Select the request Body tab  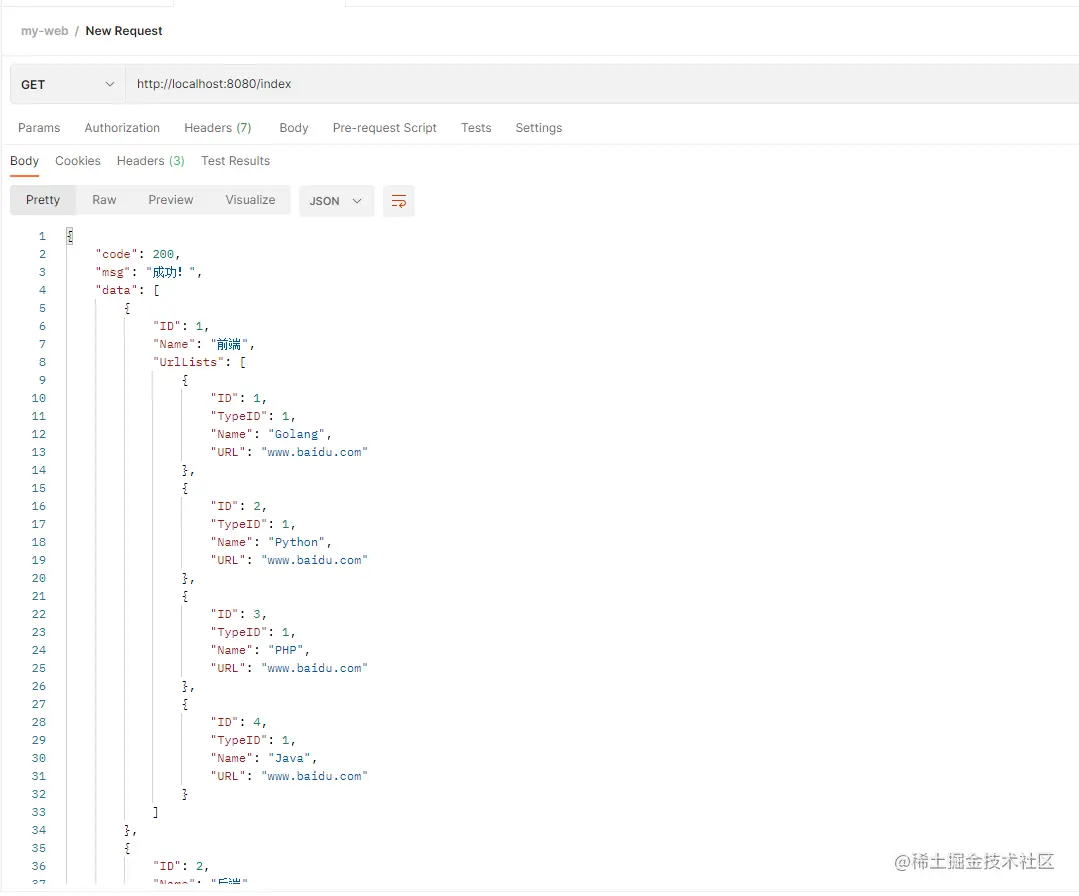pos(294,128)
